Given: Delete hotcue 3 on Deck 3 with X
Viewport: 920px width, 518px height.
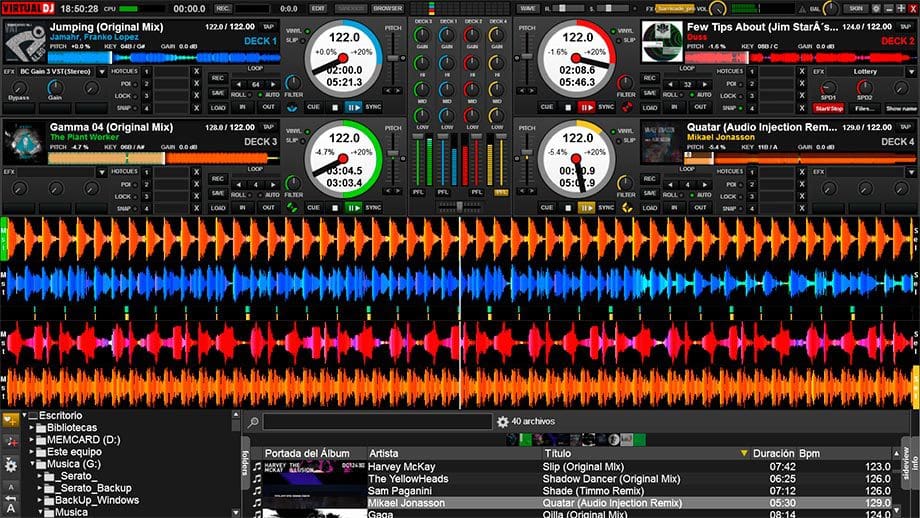Looking at the screenshot, I should click(197, 196).
